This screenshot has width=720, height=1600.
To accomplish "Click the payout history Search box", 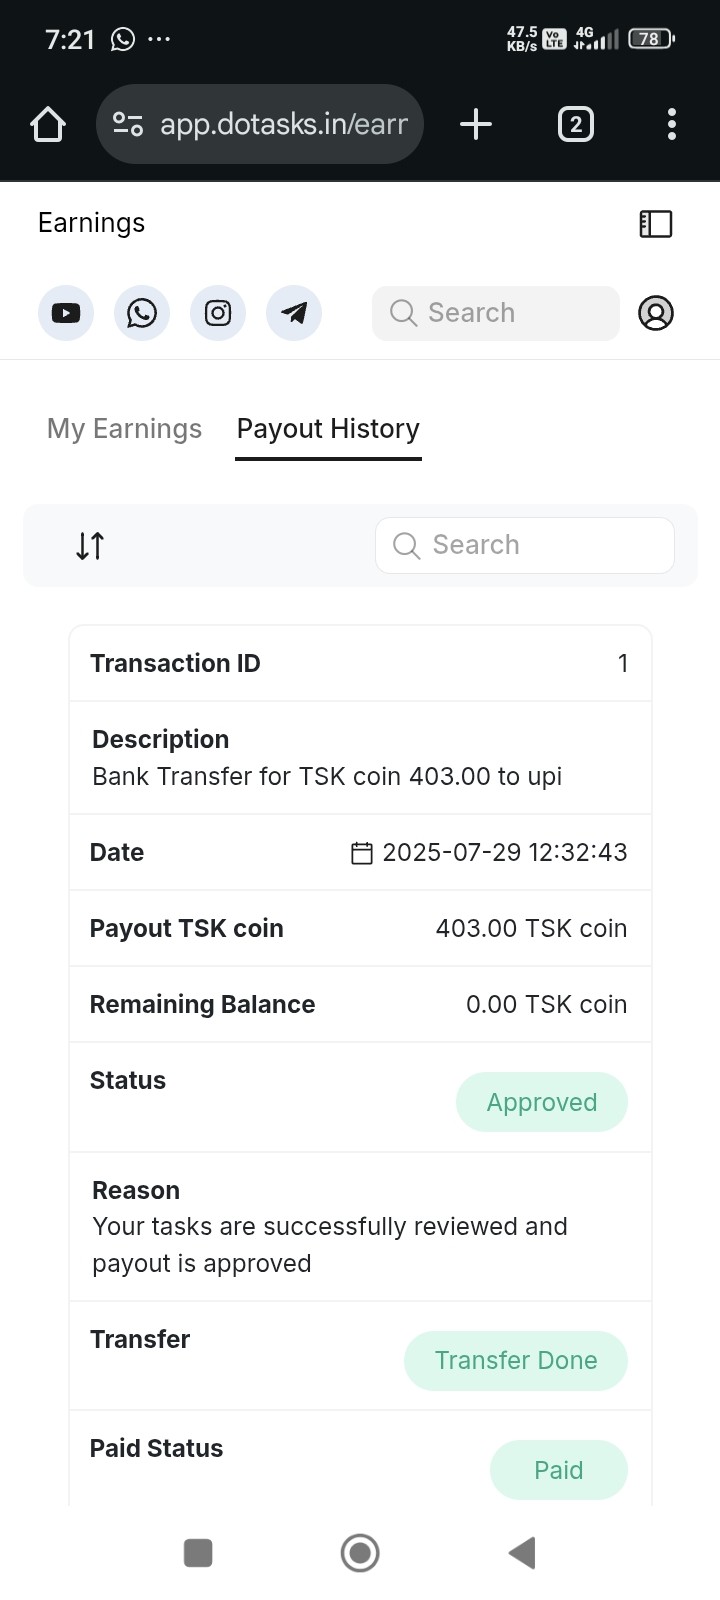I will tap(525, 545).
